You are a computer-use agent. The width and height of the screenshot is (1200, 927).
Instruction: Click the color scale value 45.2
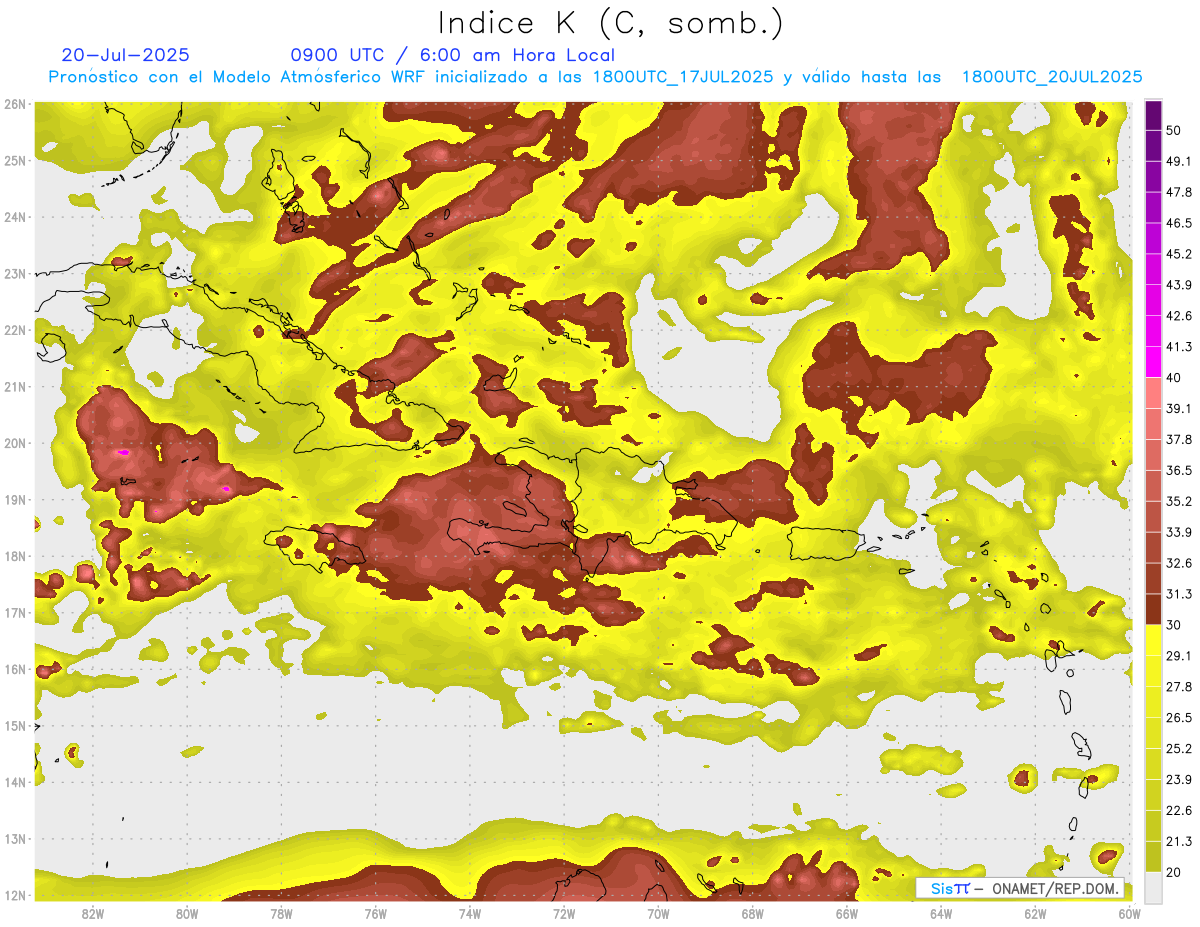[x=1179, y=254]
